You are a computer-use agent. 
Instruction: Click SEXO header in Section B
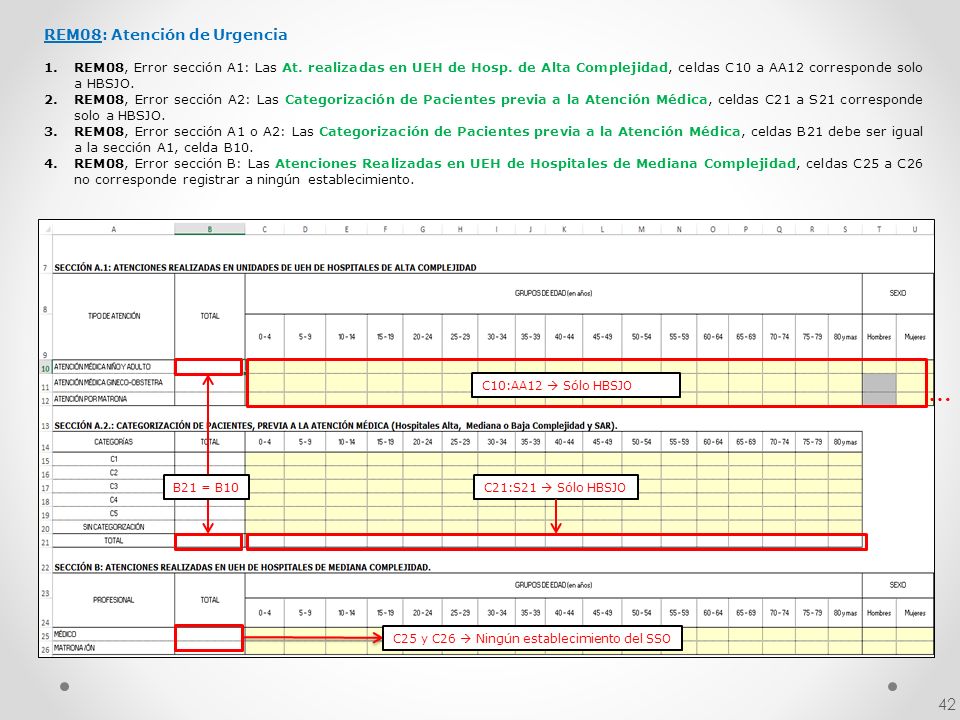point(898,585)
